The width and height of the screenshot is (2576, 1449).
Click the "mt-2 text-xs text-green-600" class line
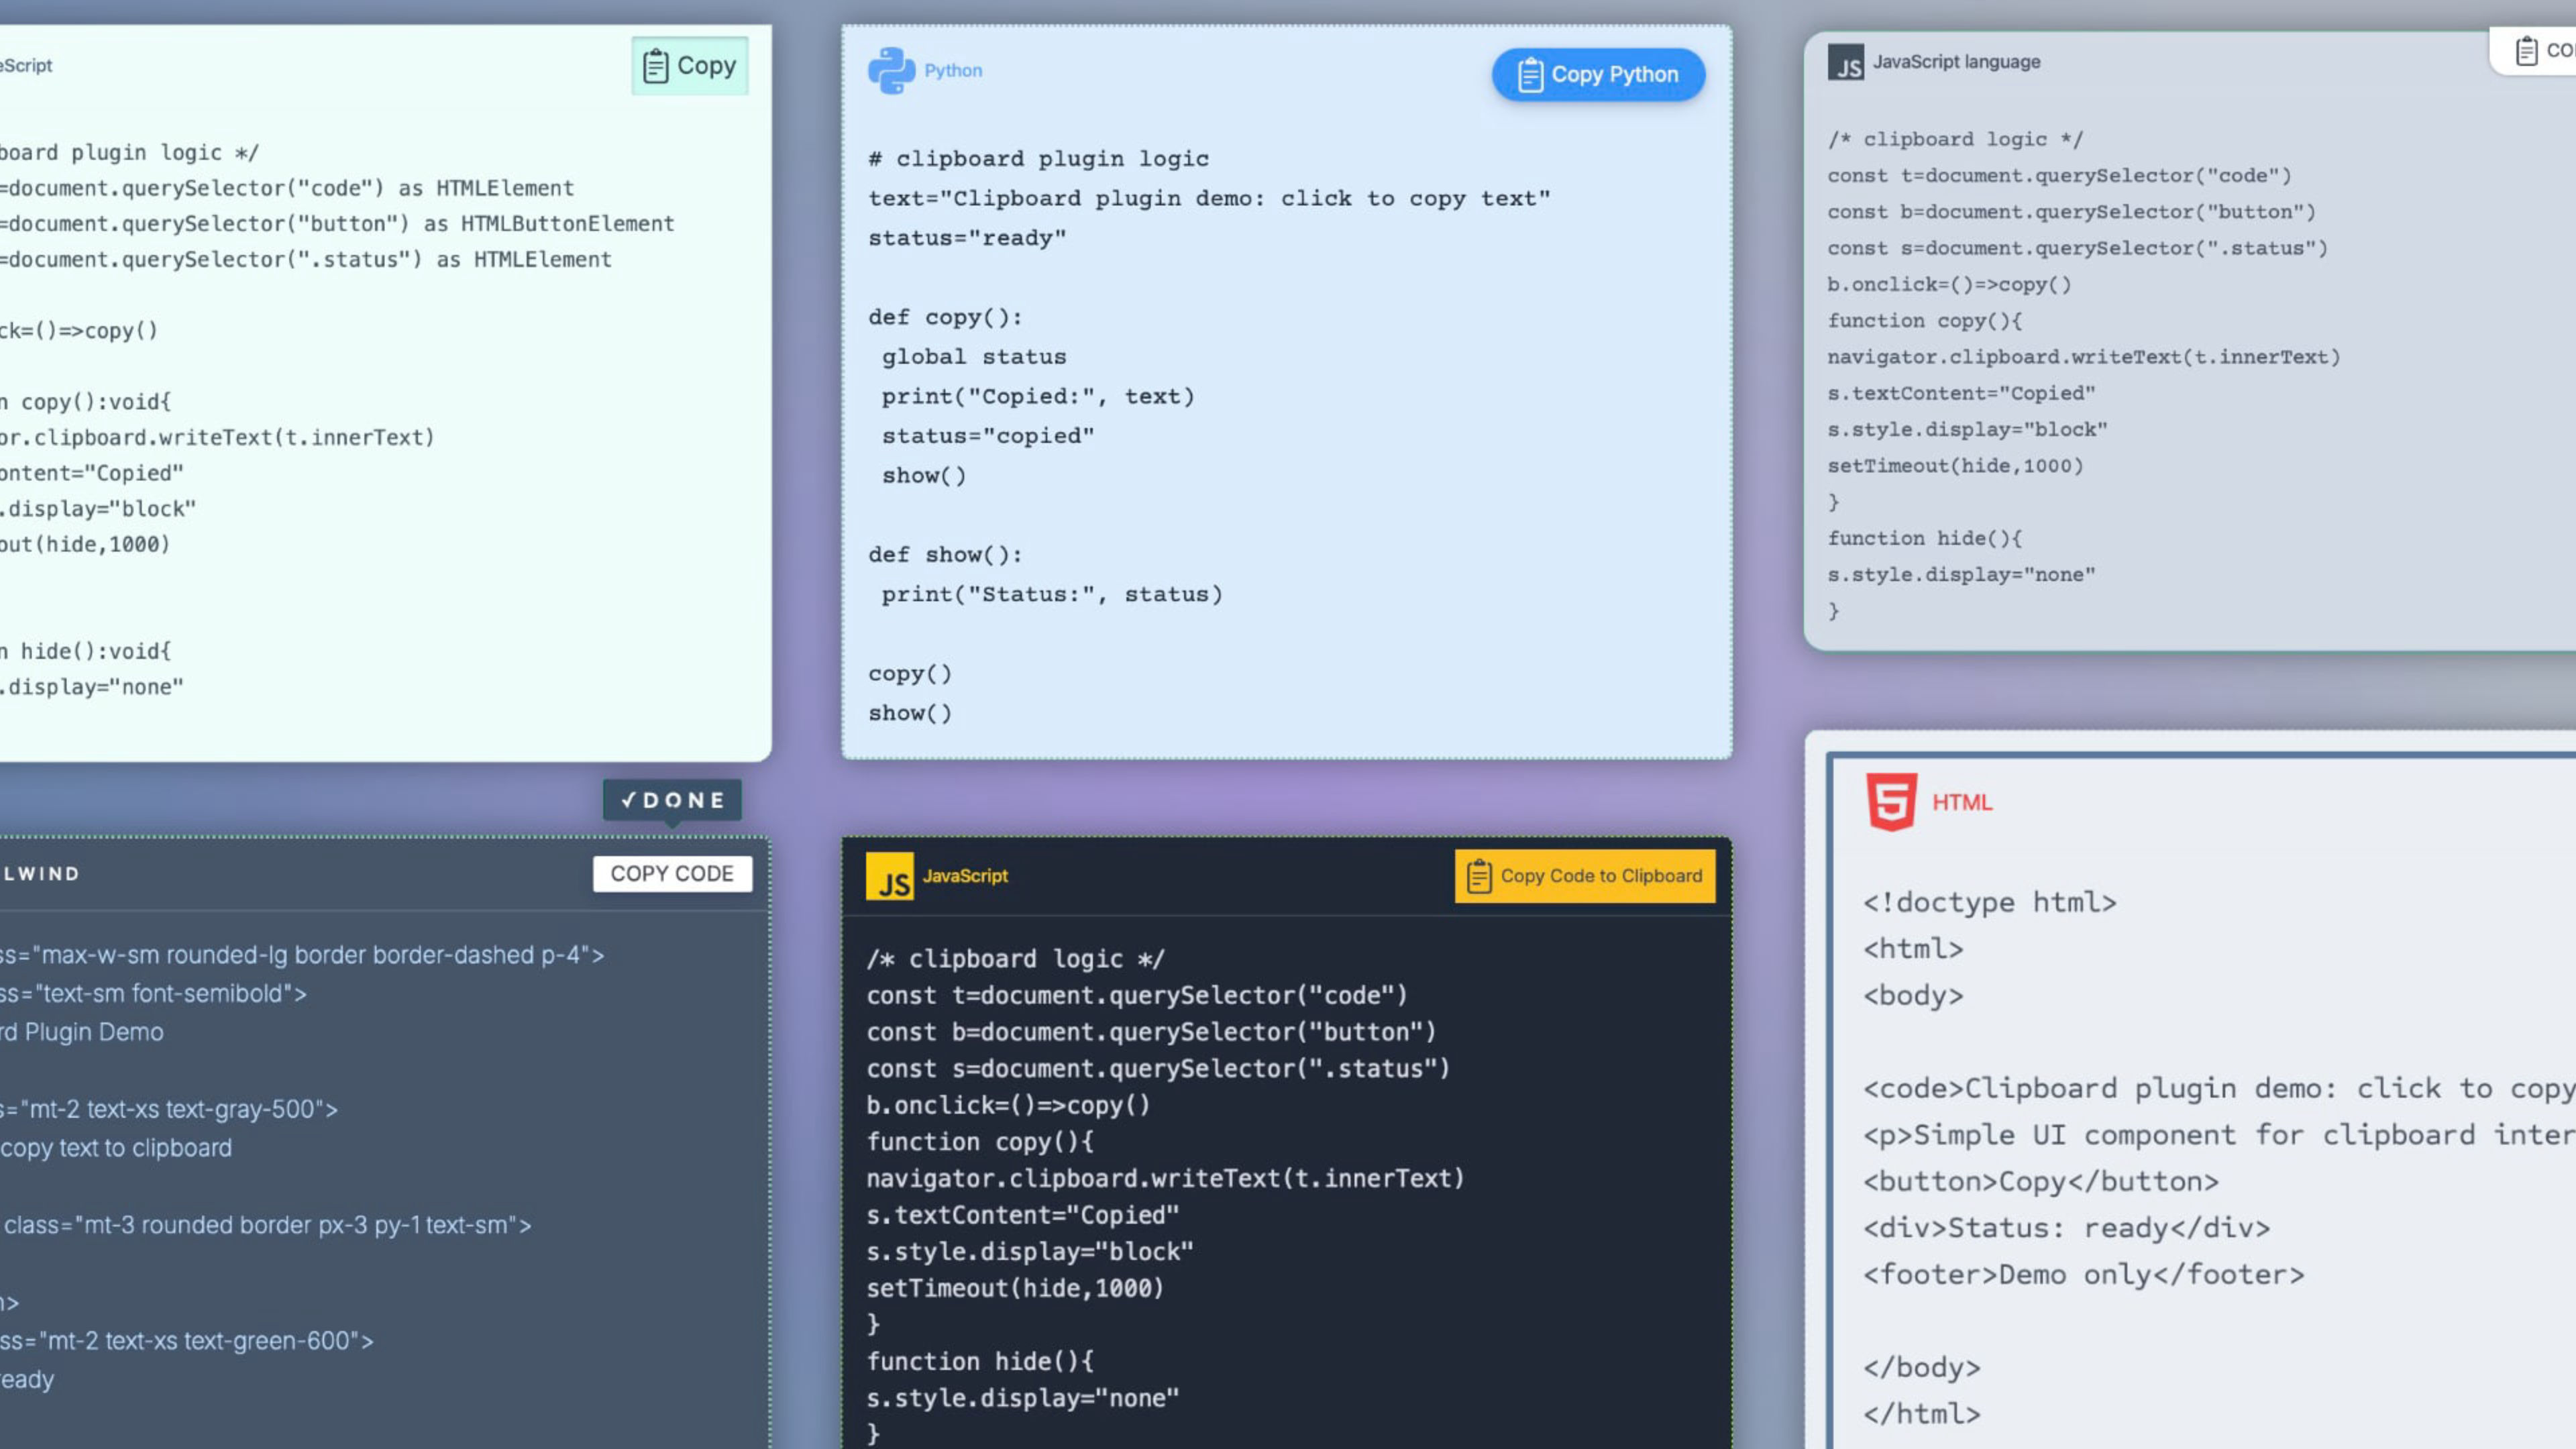(x=187, y=1341)
